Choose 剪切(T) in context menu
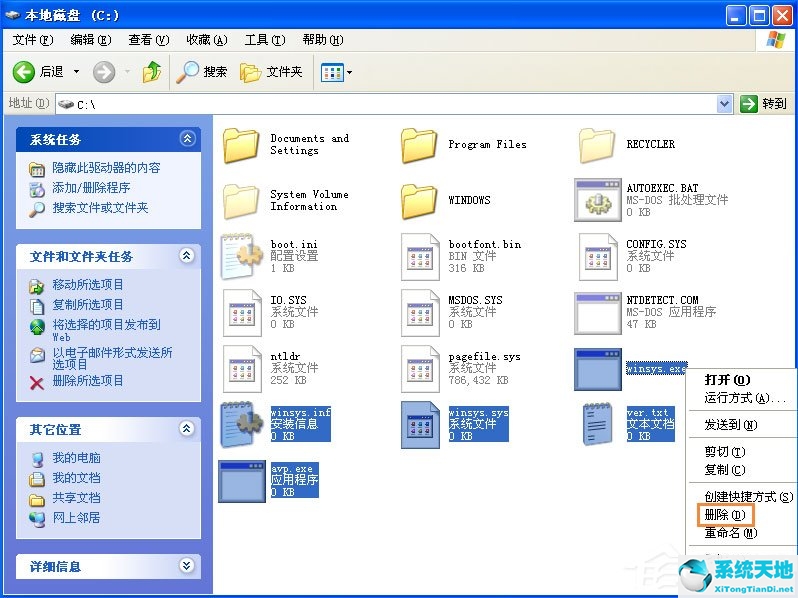Viewport: 798px width, 598px height. coord(725,451)
